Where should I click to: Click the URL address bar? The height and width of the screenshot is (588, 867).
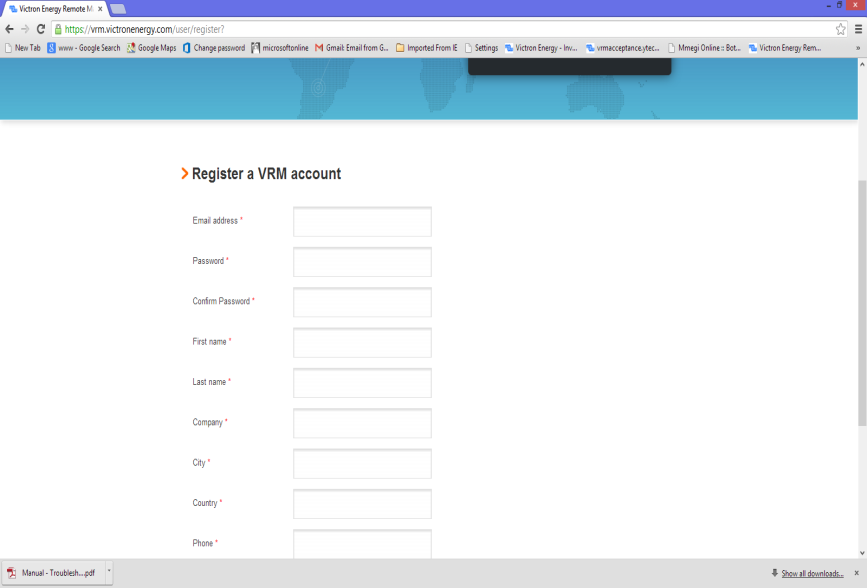point(440,29)
